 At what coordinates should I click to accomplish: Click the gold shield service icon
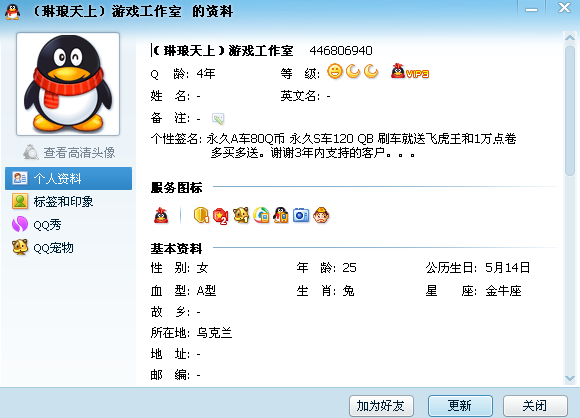point(201,215)
